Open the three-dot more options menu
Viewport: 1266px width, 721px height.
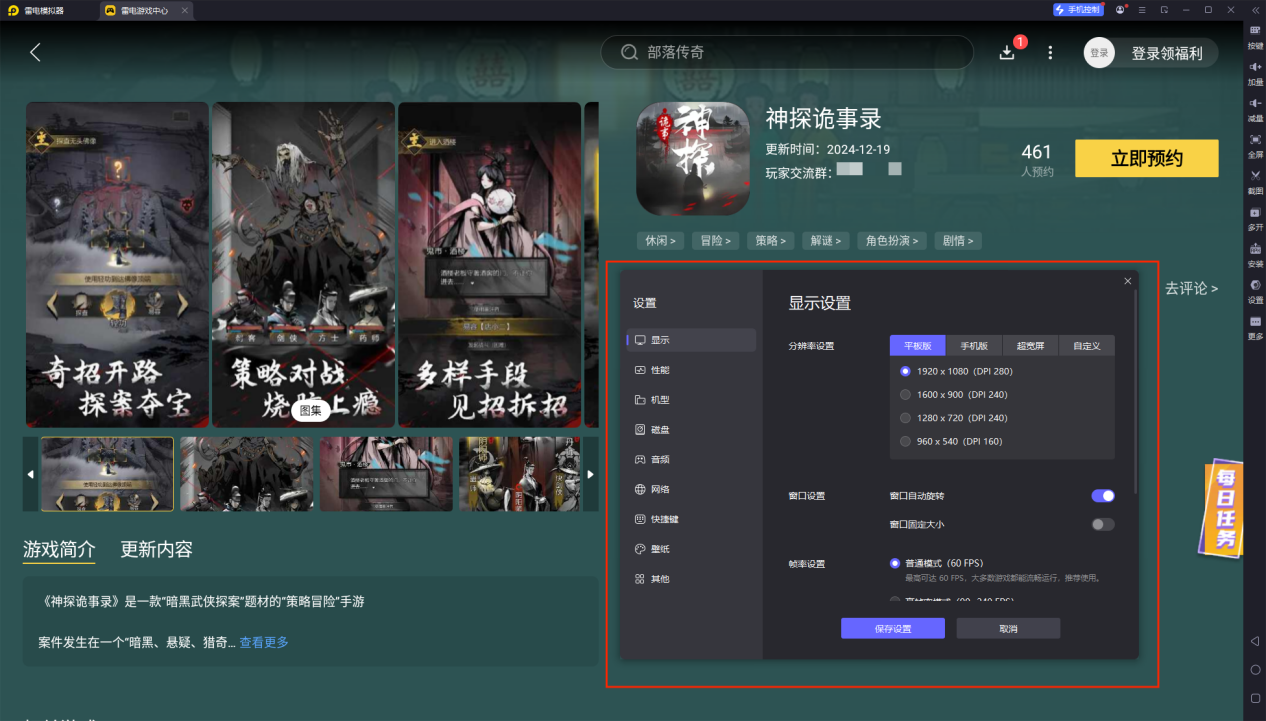point(1050,52)
